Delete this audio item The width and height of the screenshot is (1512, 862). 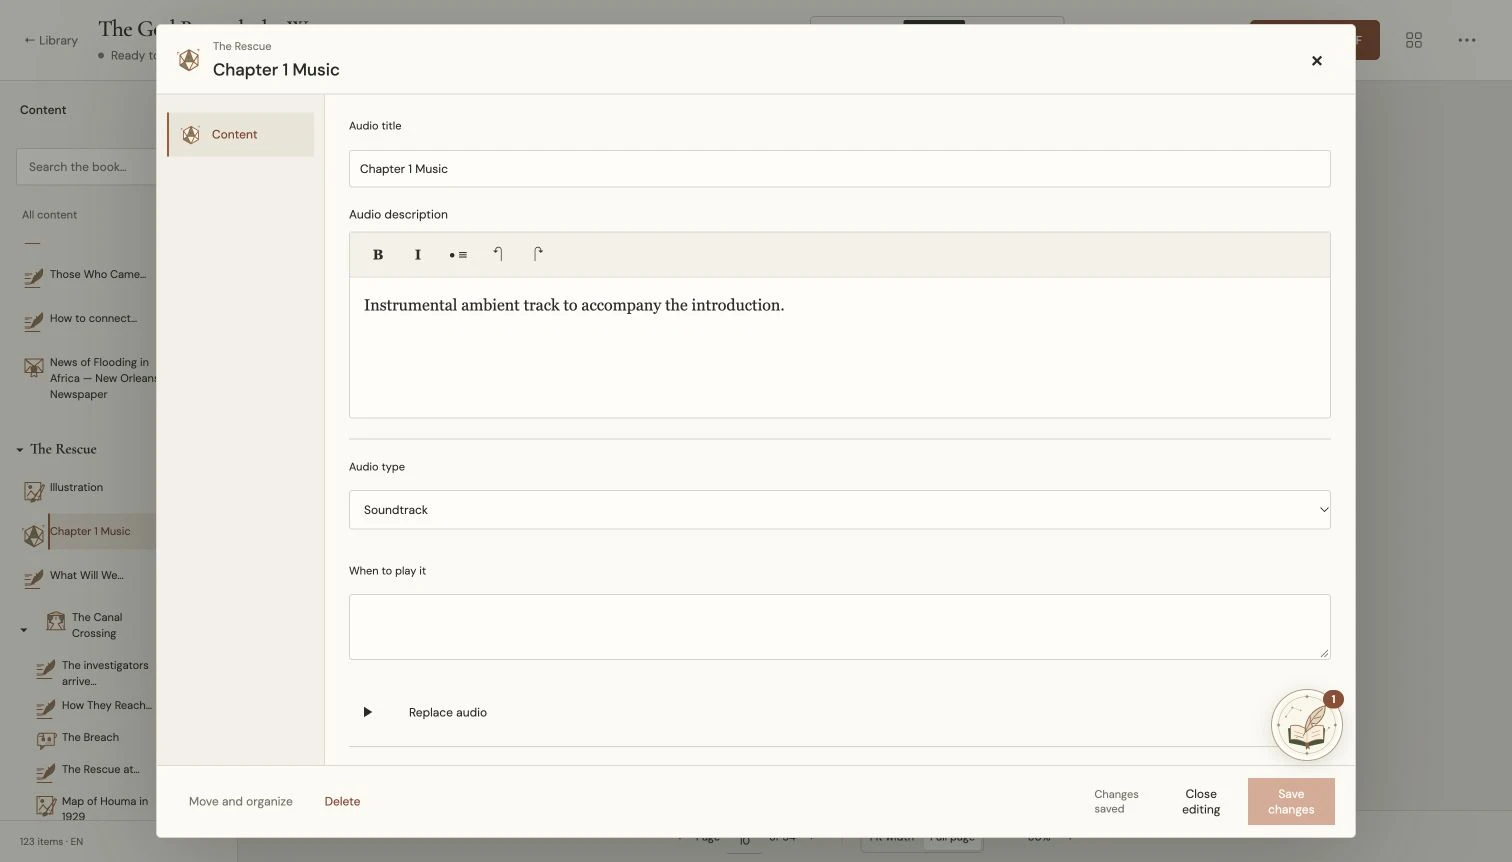tap(342, 801)
